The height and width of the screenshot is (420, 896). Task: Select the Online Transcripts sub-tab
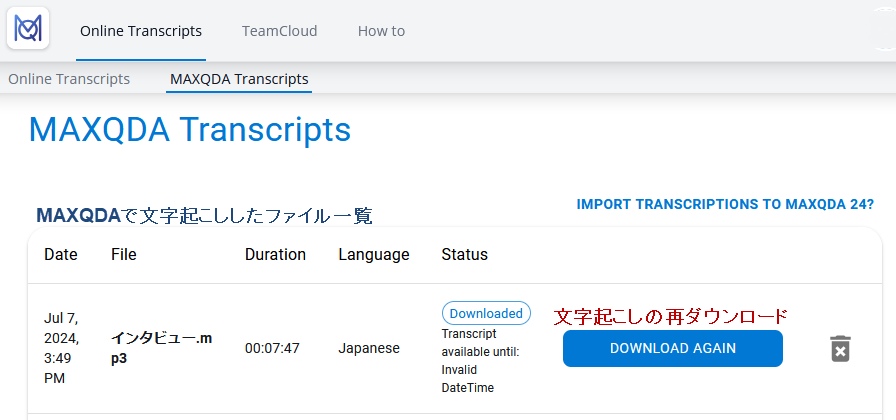click(69, 79)
